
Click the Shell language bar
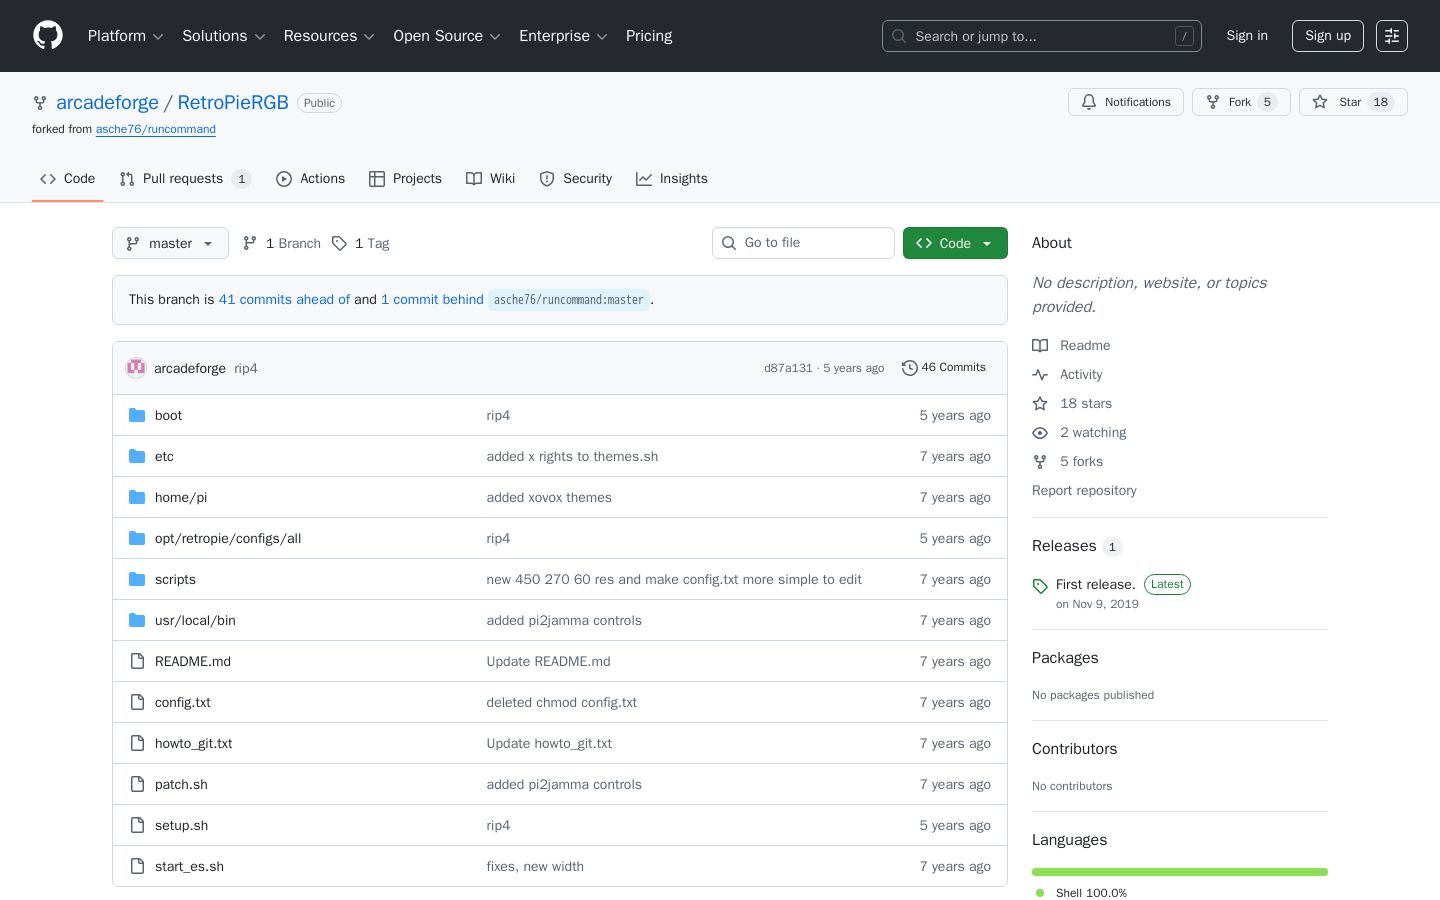(1180, 872)
